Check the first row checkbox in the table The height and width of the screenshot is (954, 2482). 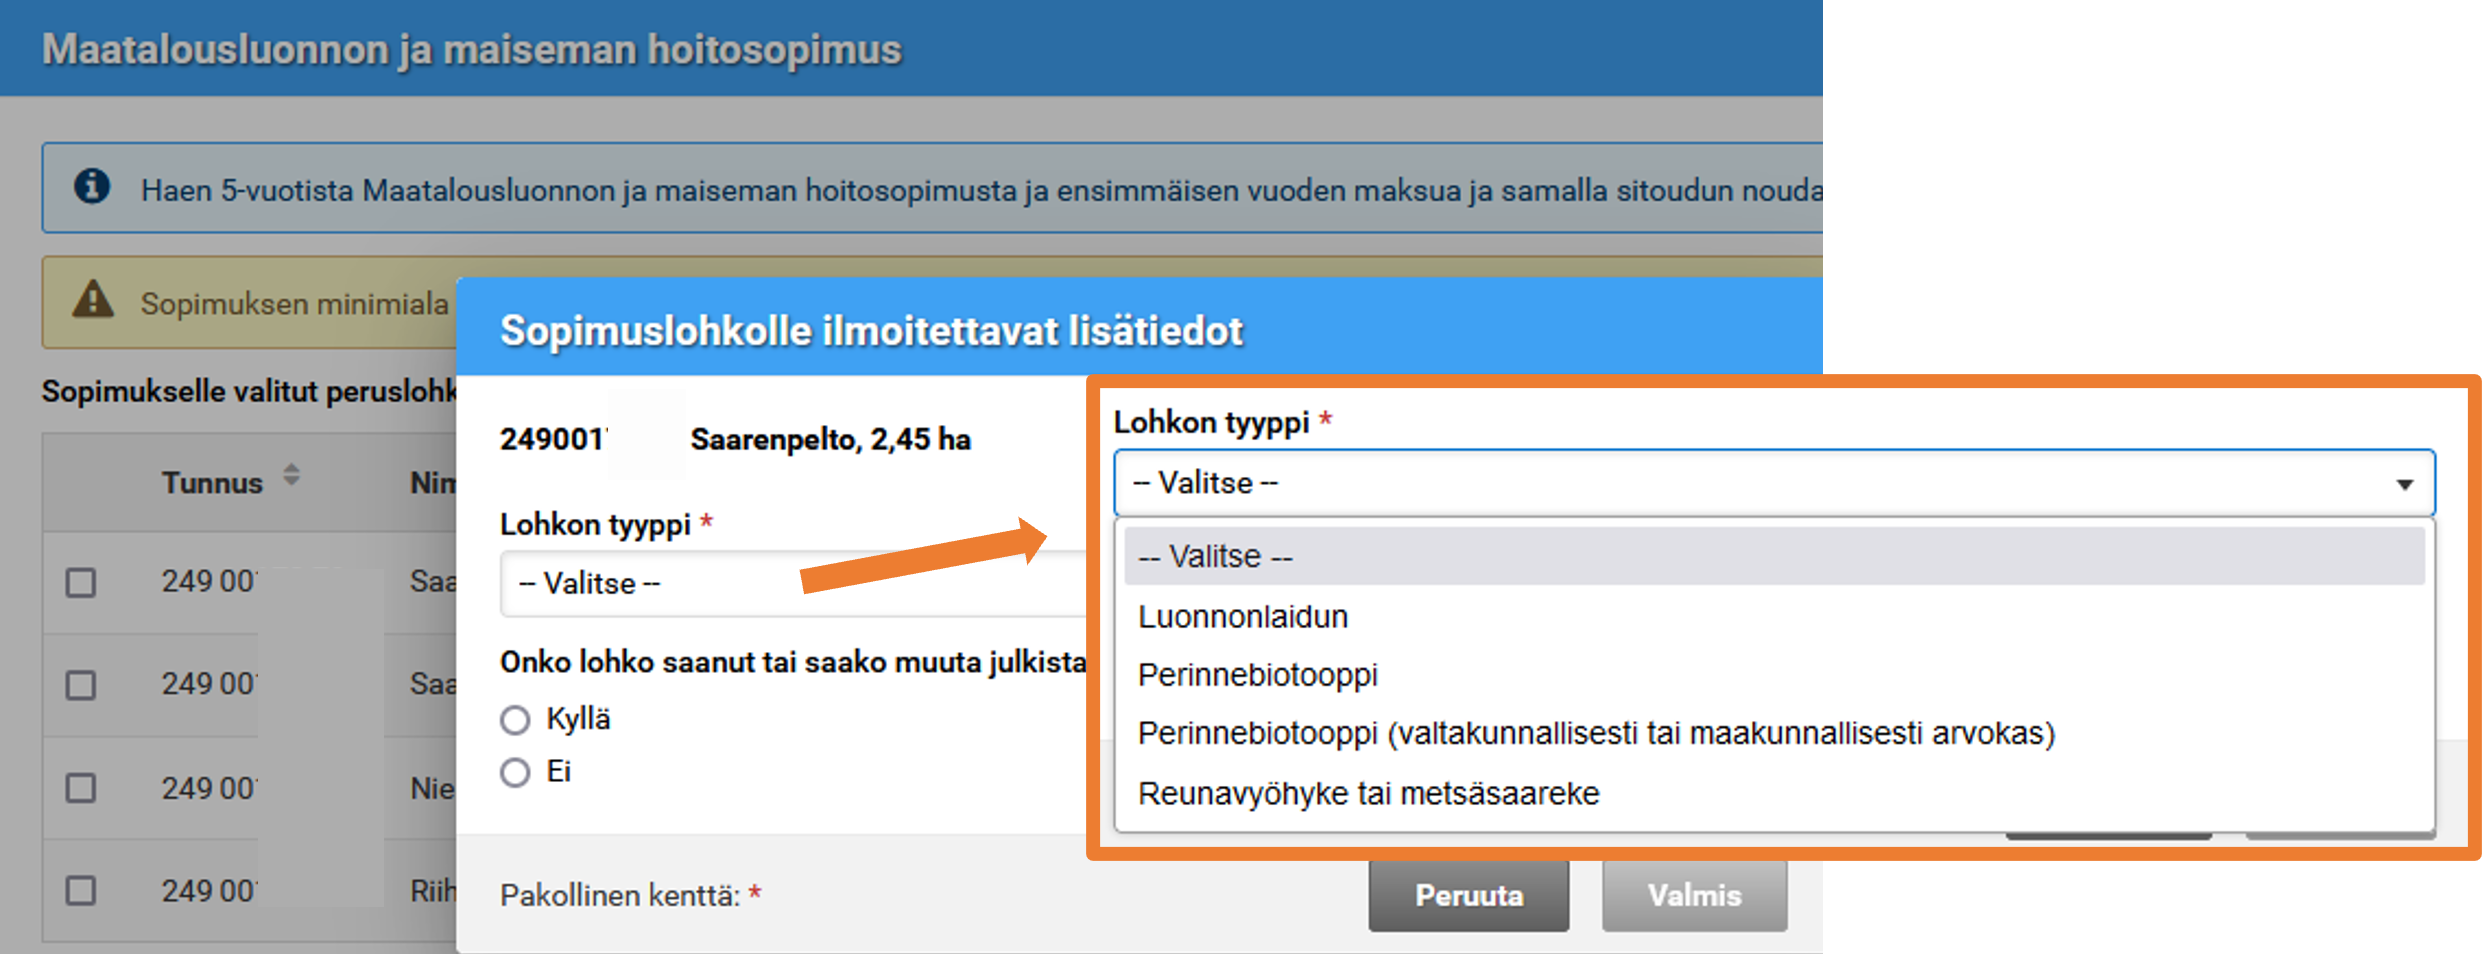[81, 581]
